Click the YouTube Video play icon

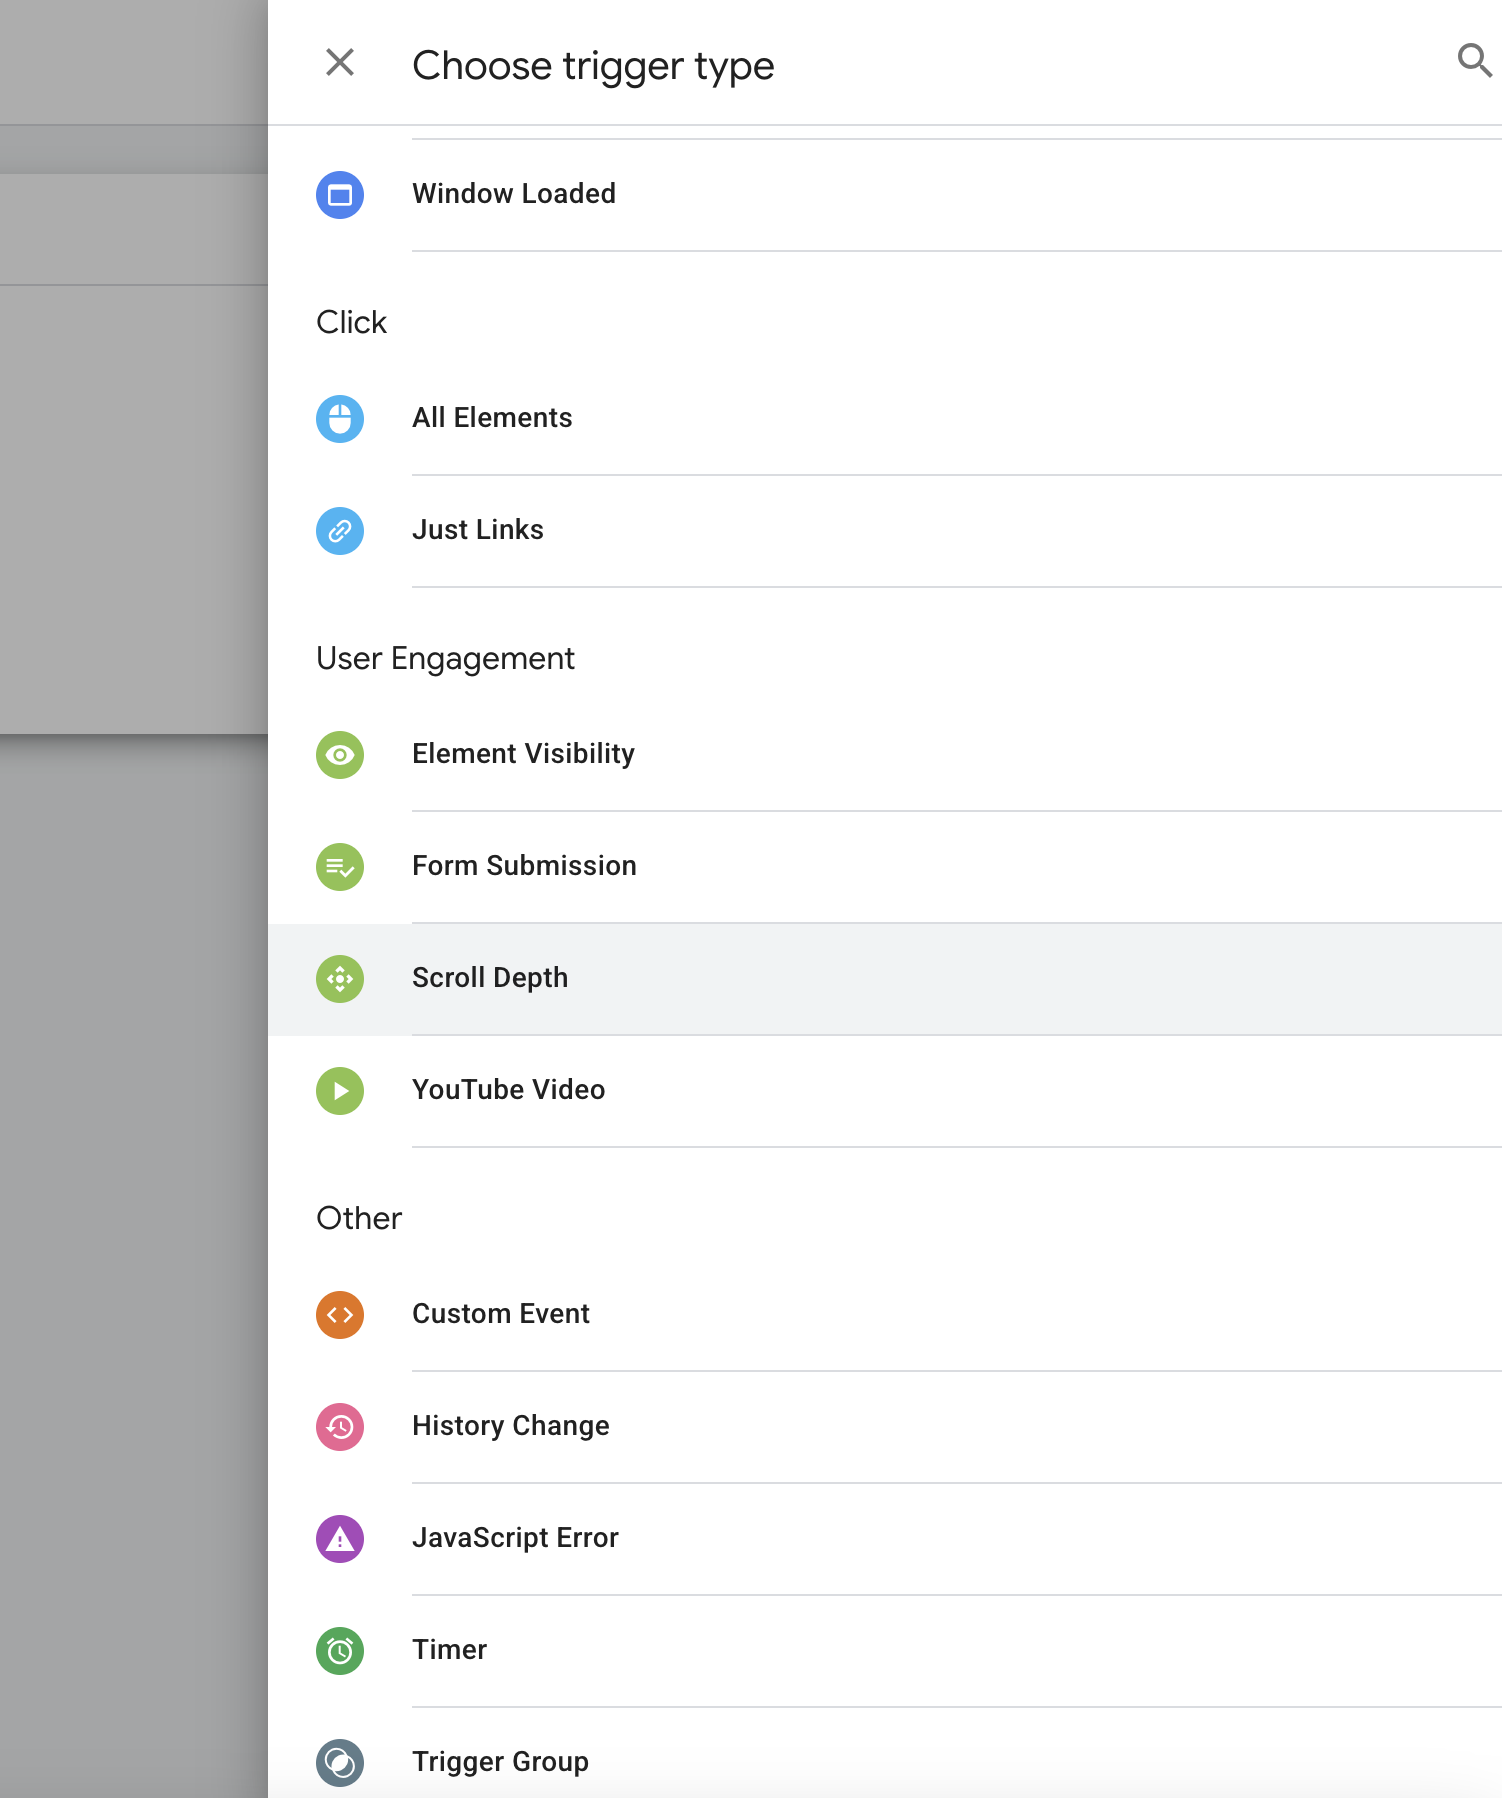(340, 1091)
